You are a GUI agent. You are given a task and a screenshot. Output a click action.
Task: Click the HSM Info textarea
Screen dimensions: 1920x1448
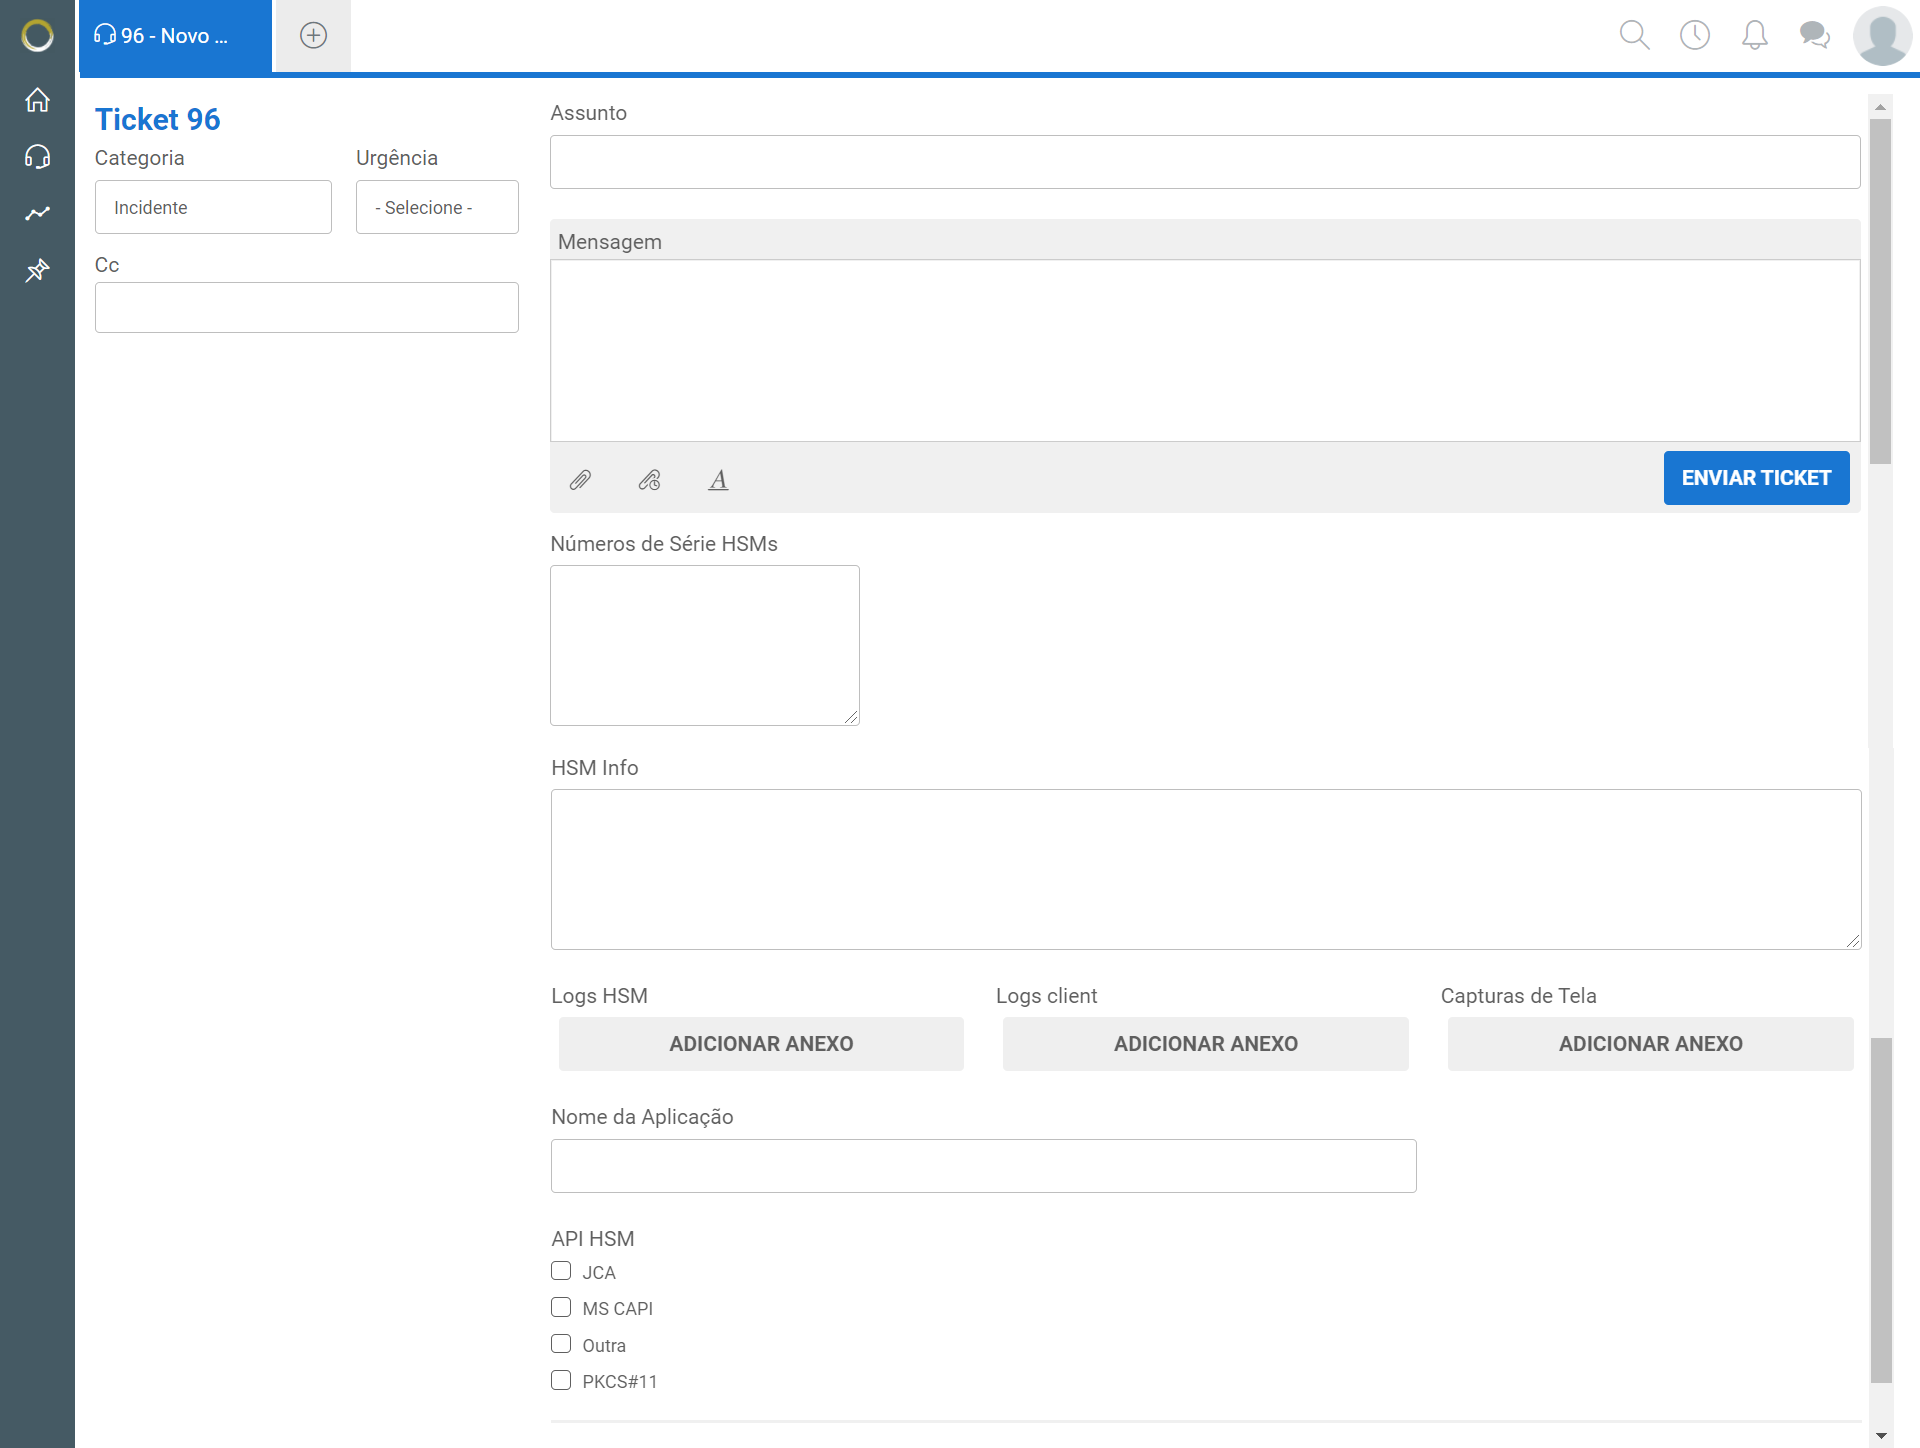pos(1206,869)
